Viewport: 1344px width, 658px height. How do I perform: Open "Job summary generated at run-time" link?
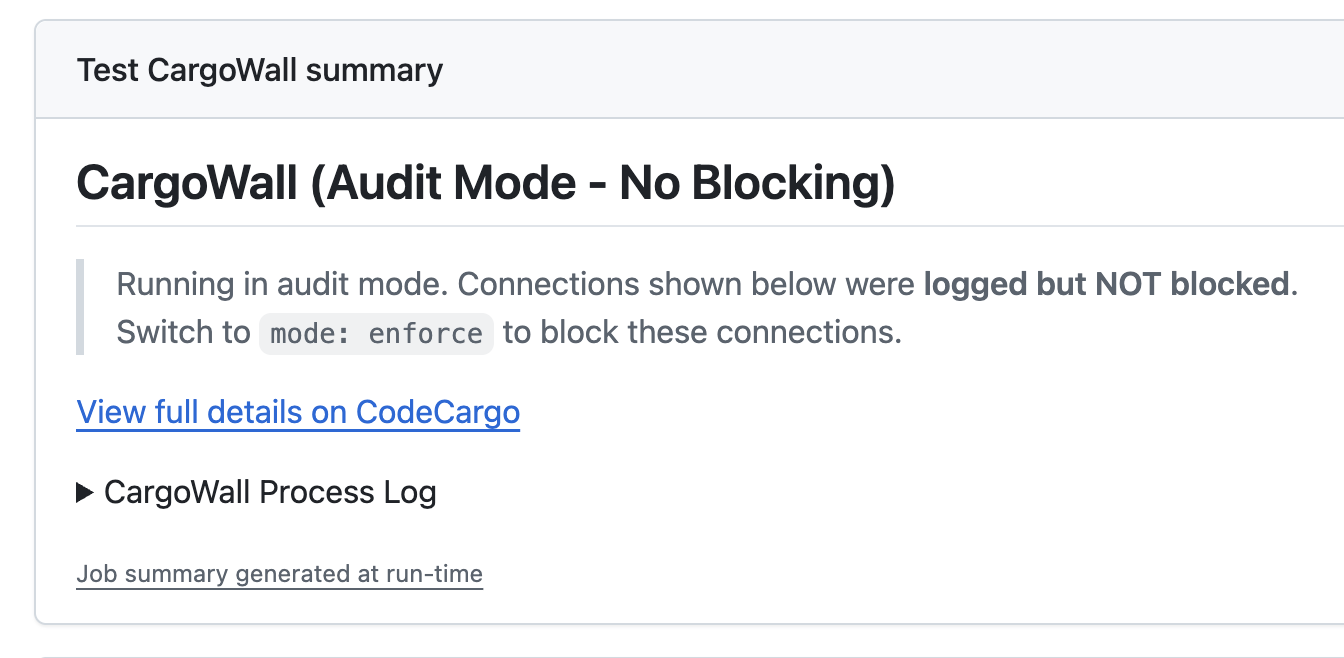279,574
